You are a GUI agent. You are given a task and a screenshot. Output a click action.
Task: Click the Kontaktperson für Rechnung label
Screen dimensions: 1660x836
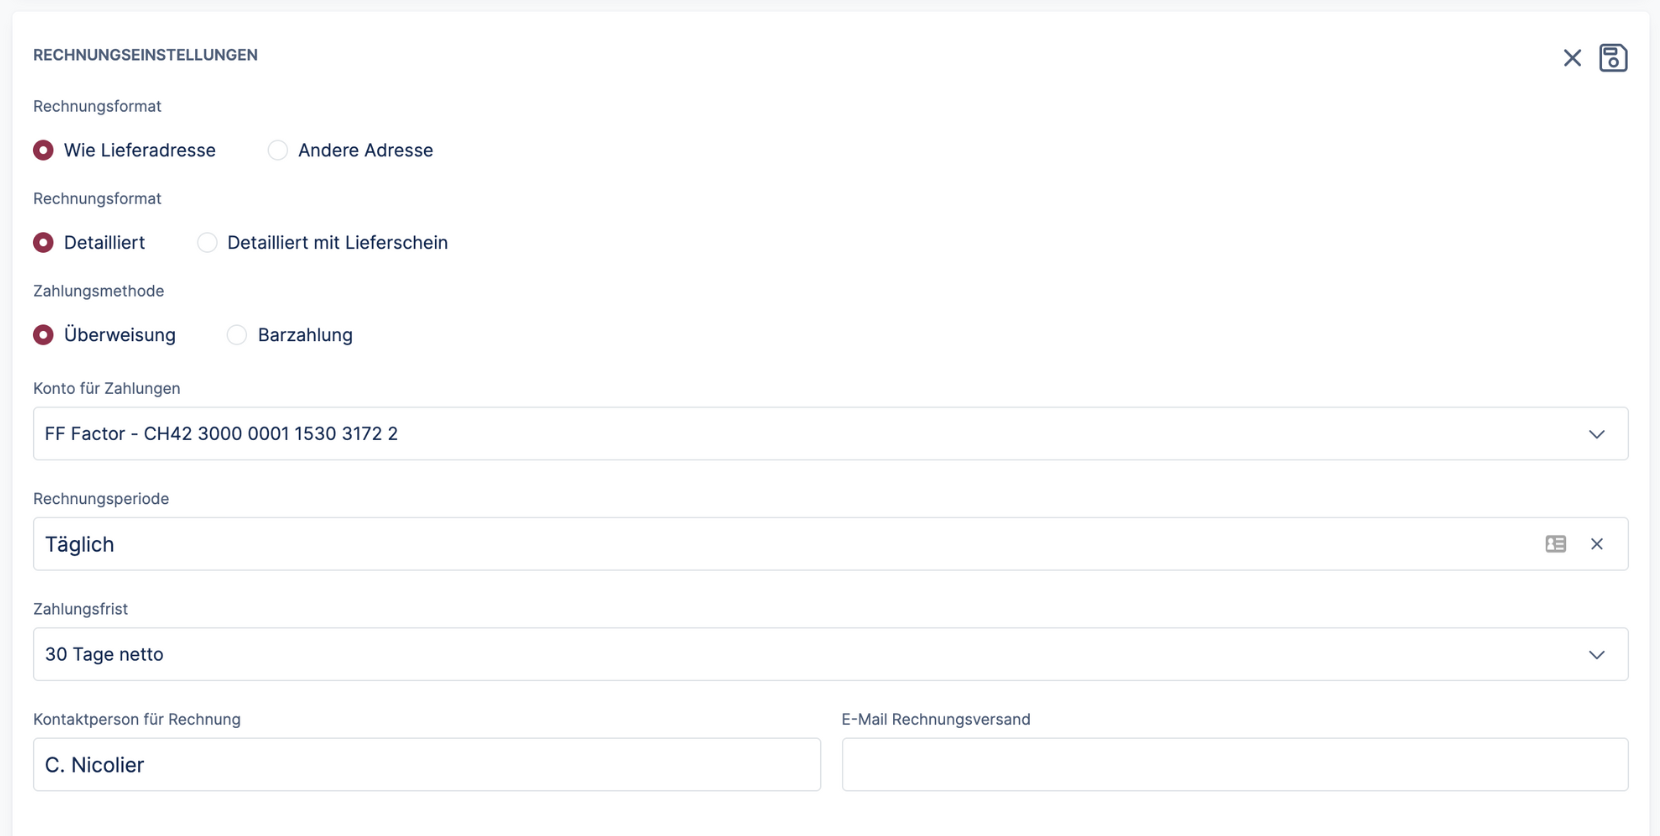pyautogui.click(x=137, y=719)
